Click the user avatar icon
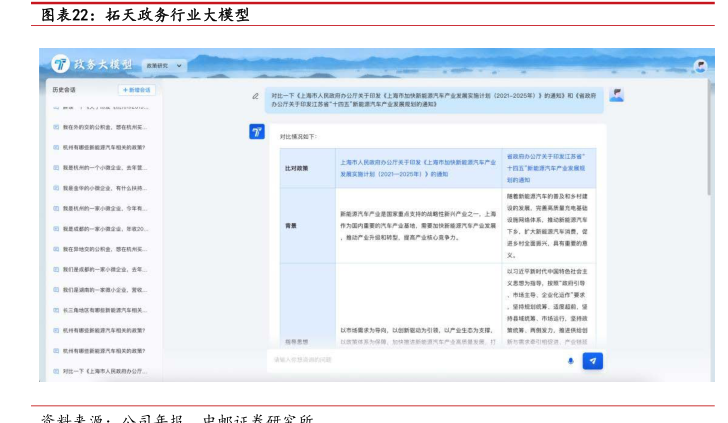Screen dimensions: 728x423 (617, 95)
